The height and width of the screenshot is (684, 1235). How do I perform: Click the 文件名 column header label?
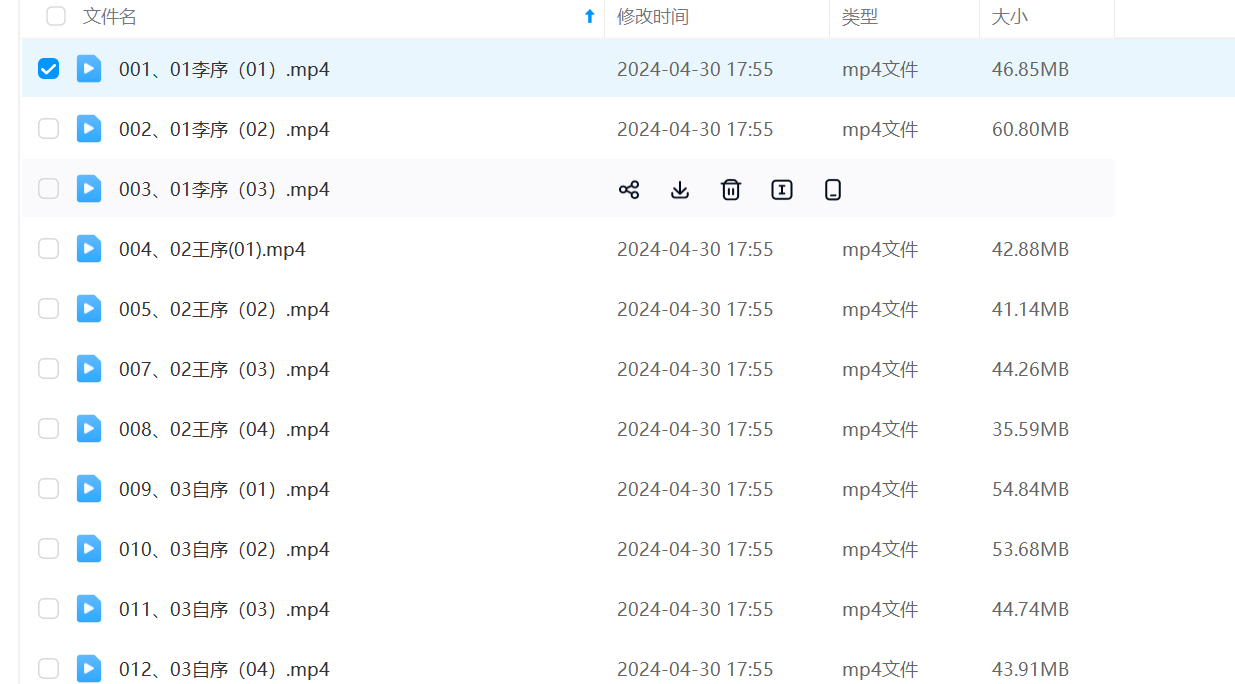tap(110, 17)
